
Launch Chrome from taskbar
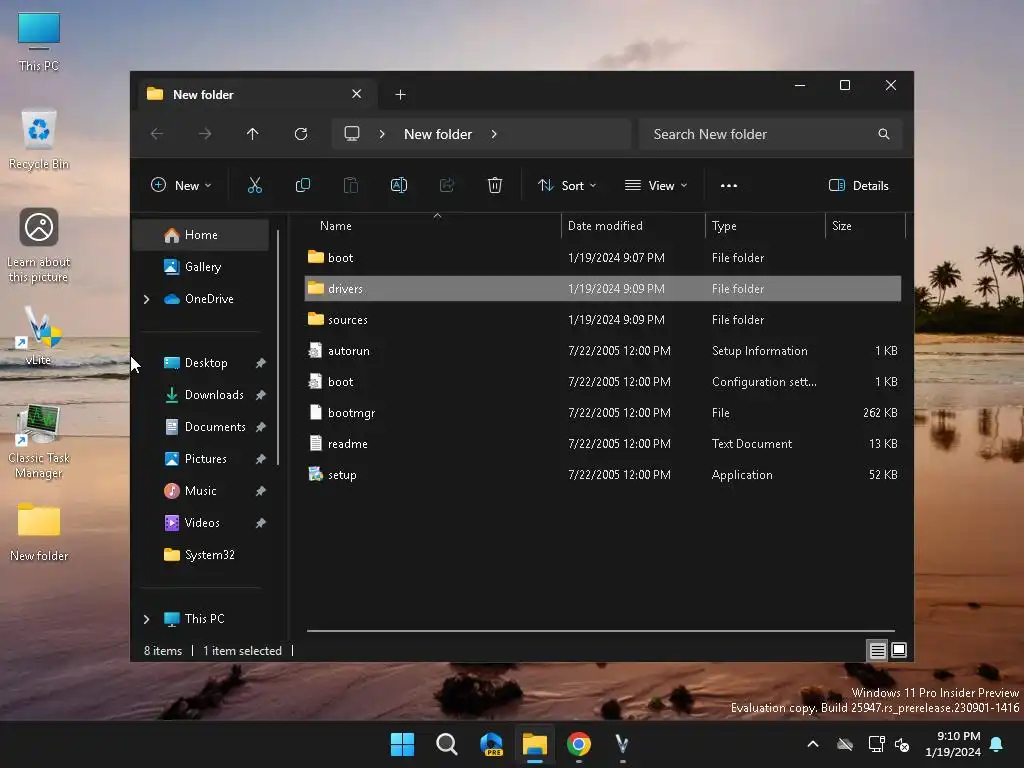pos(579,744)
